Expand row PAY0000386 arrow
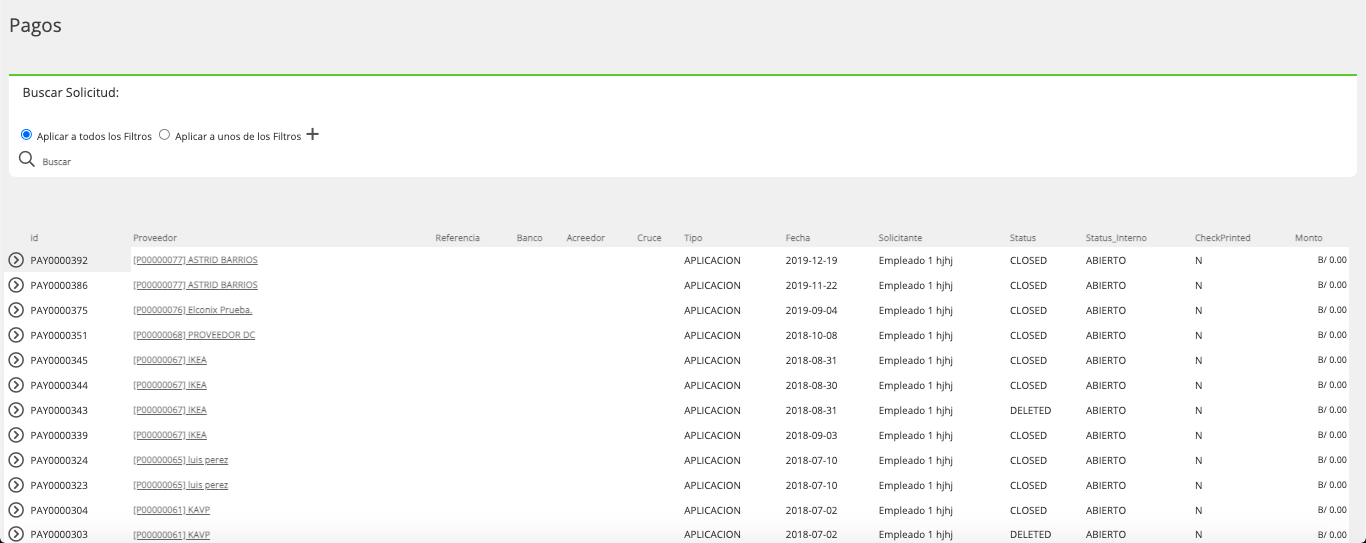The height and width of the screenshot is (543, 1366). 16,285
